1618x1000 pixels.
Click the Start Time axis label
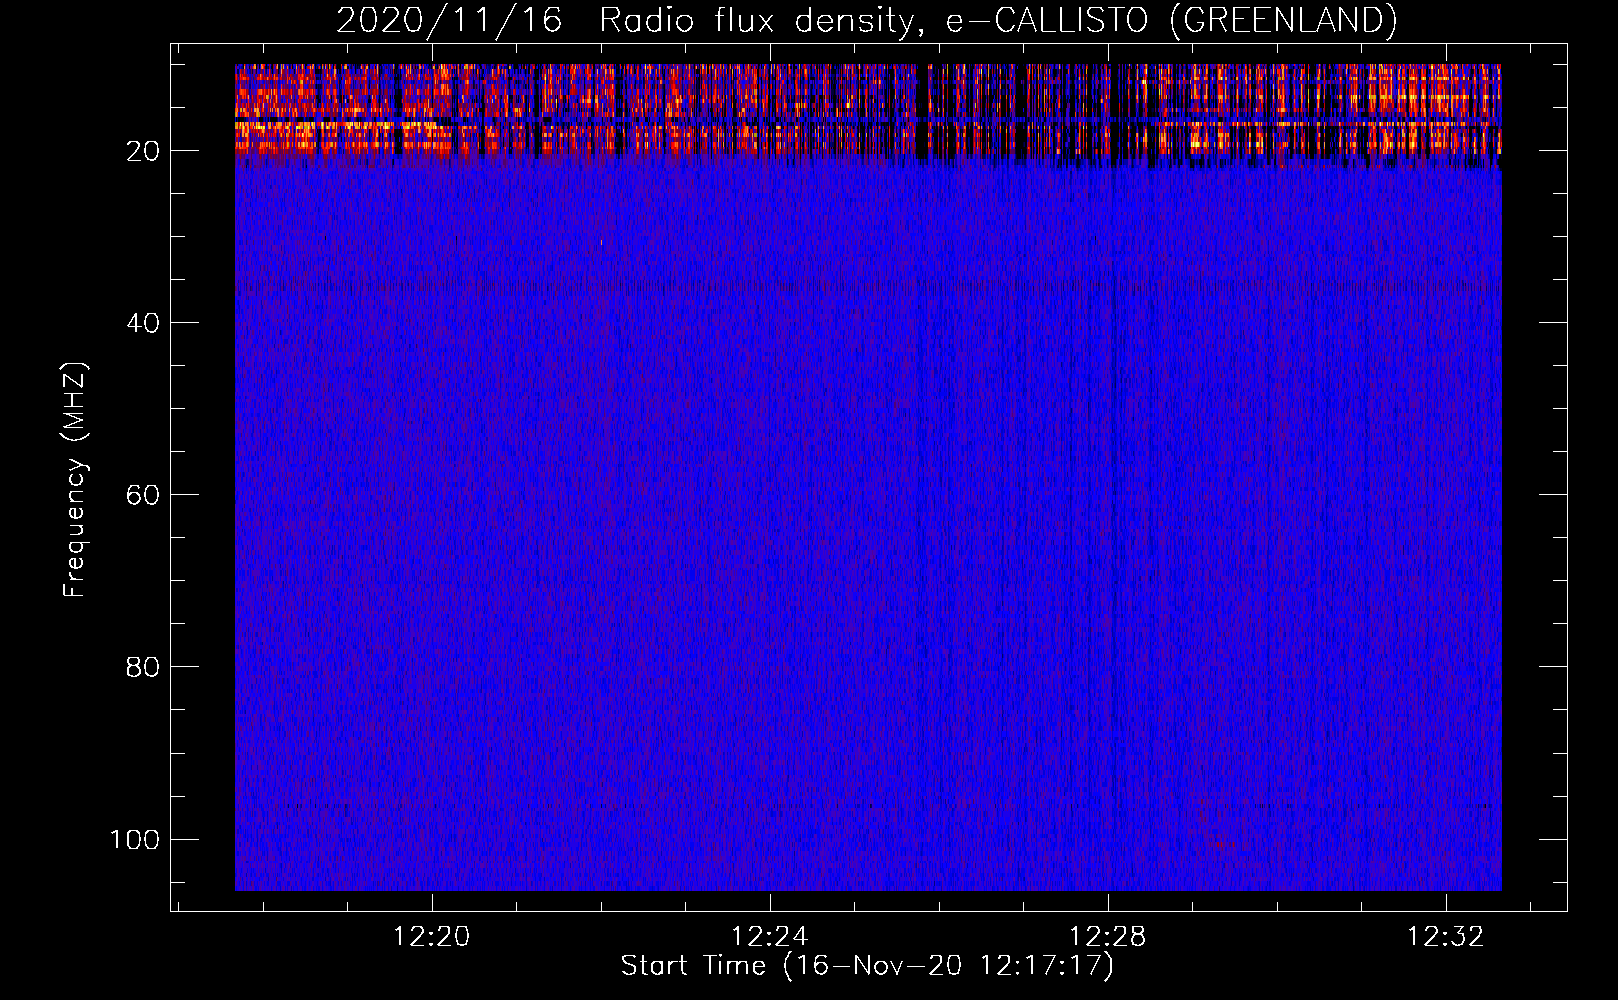point(867,965)
